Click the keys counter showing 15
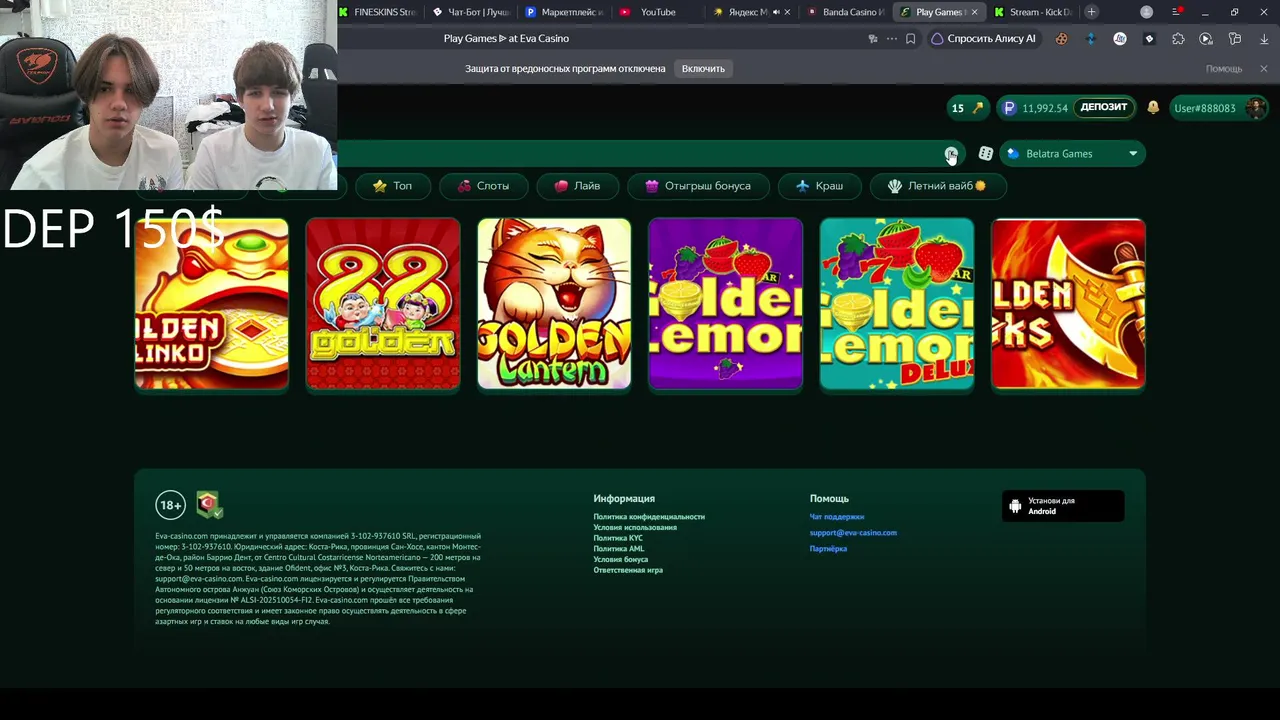 pyautogui.click(x=967, y=108)
